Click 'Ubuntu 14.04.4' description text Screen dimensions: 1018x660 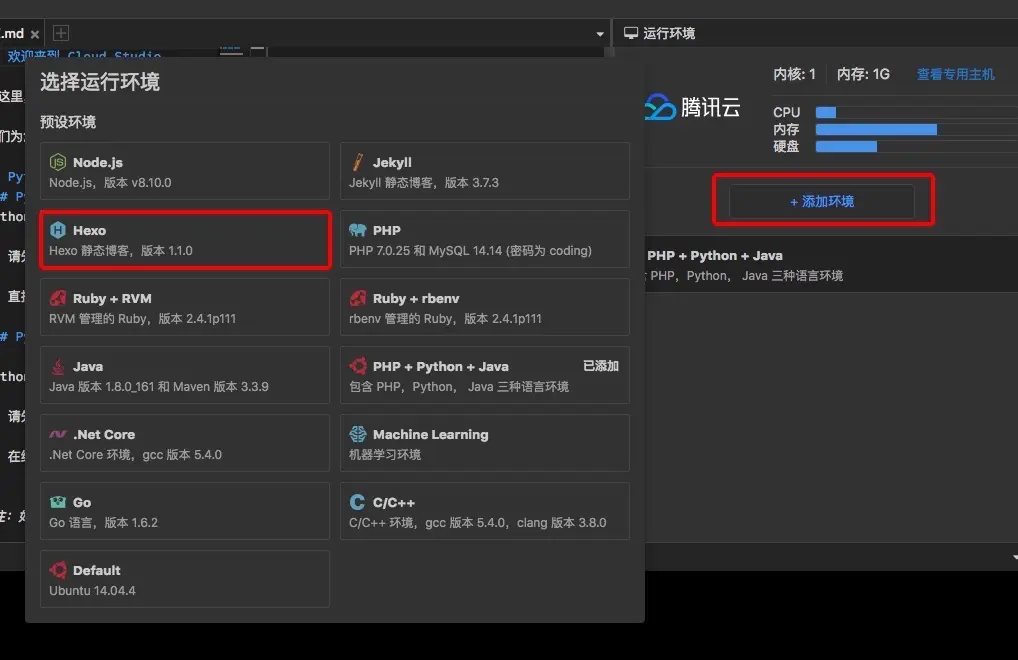pos(92,591)
